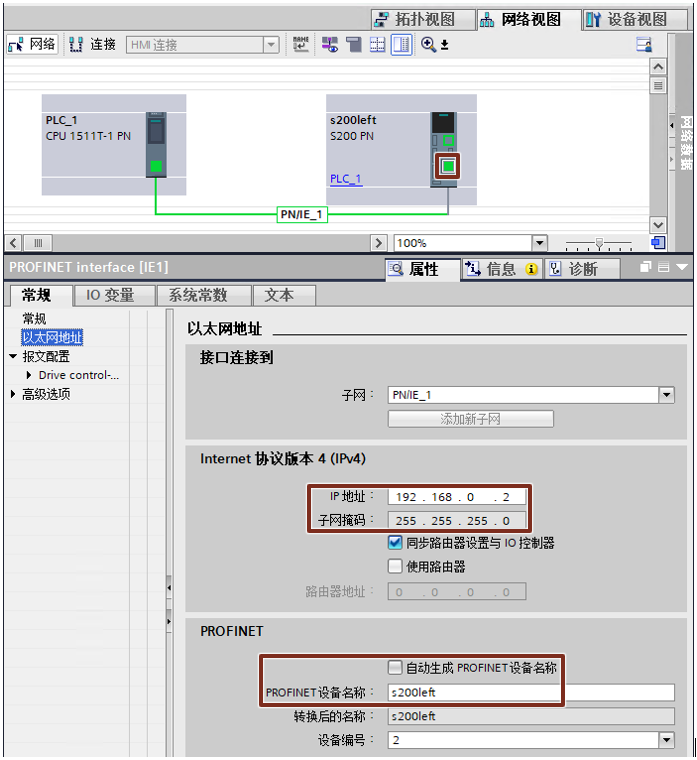
Task: Enable the 使用路由器 checkbox
Action: pyautogui.click(x=395, y=566)
